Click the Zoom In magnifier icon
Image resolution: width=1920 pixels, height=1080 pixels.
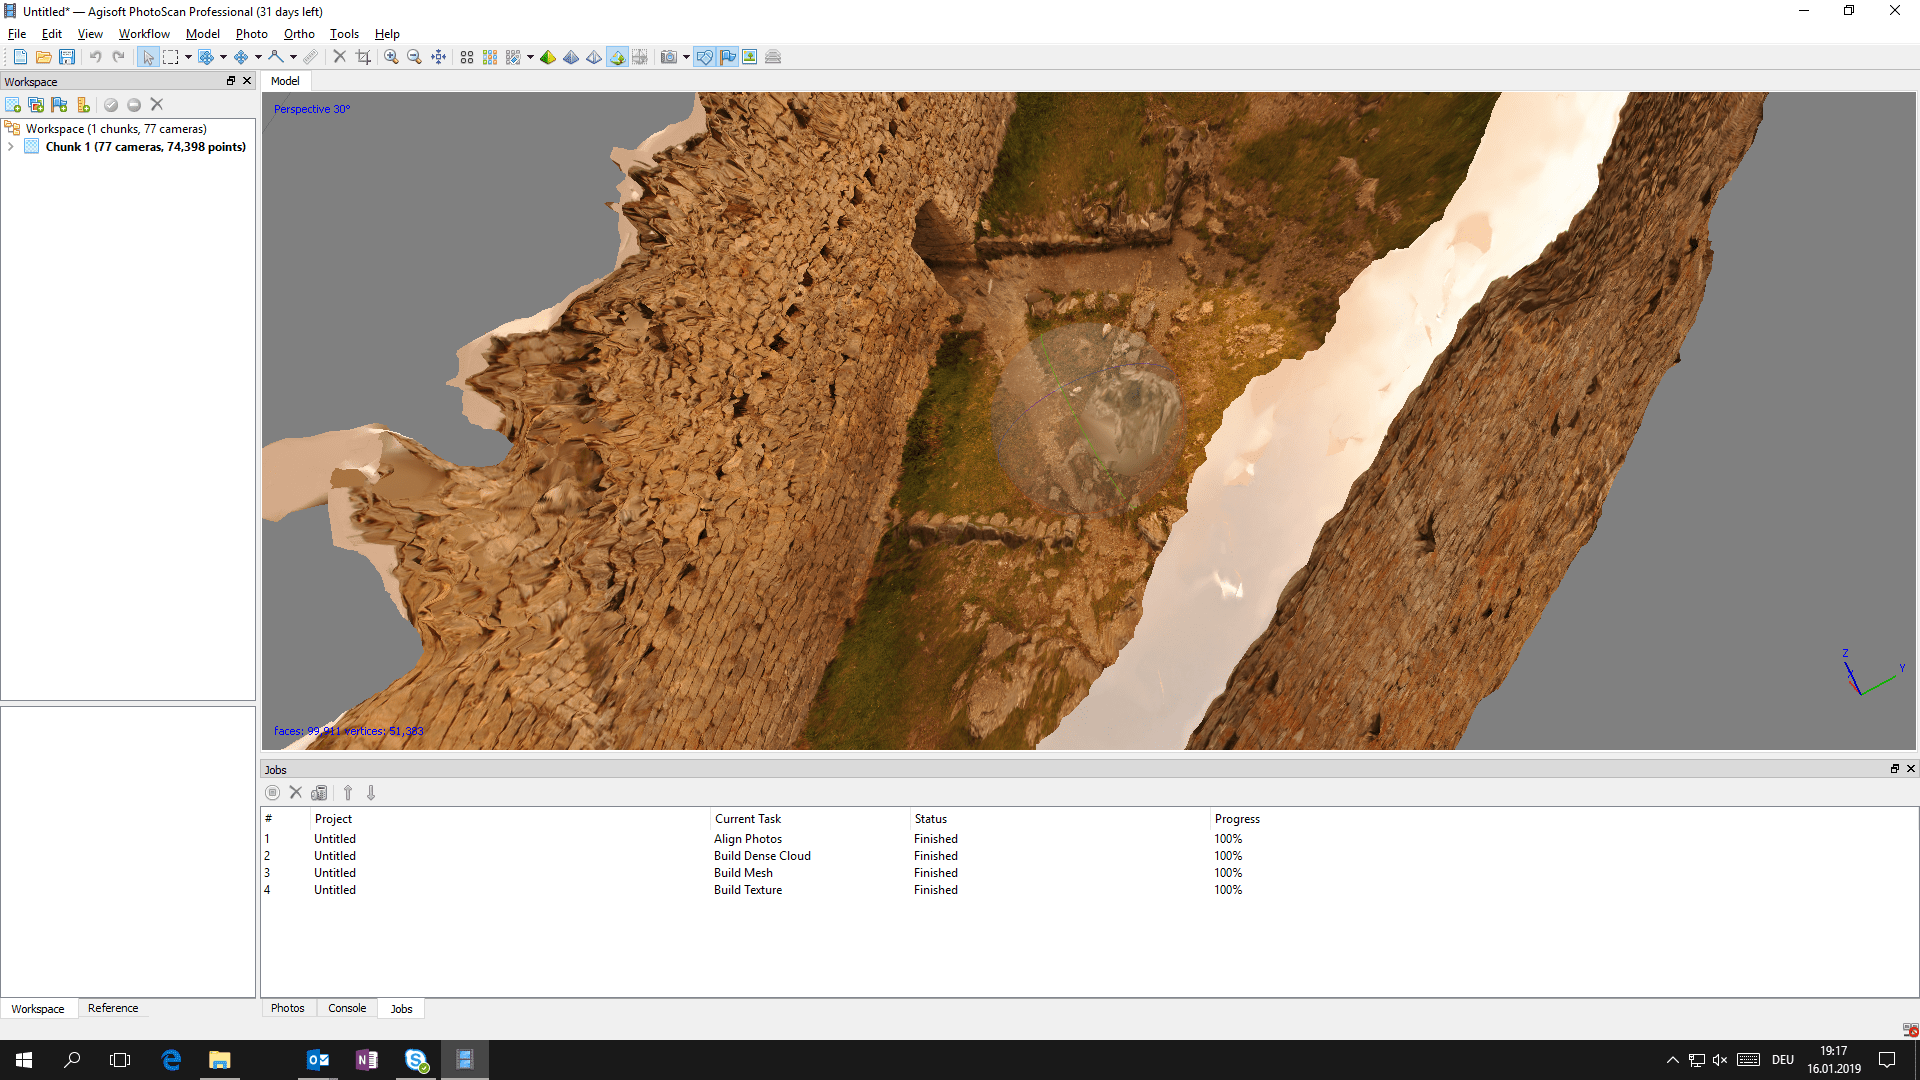tap(391, 57)
